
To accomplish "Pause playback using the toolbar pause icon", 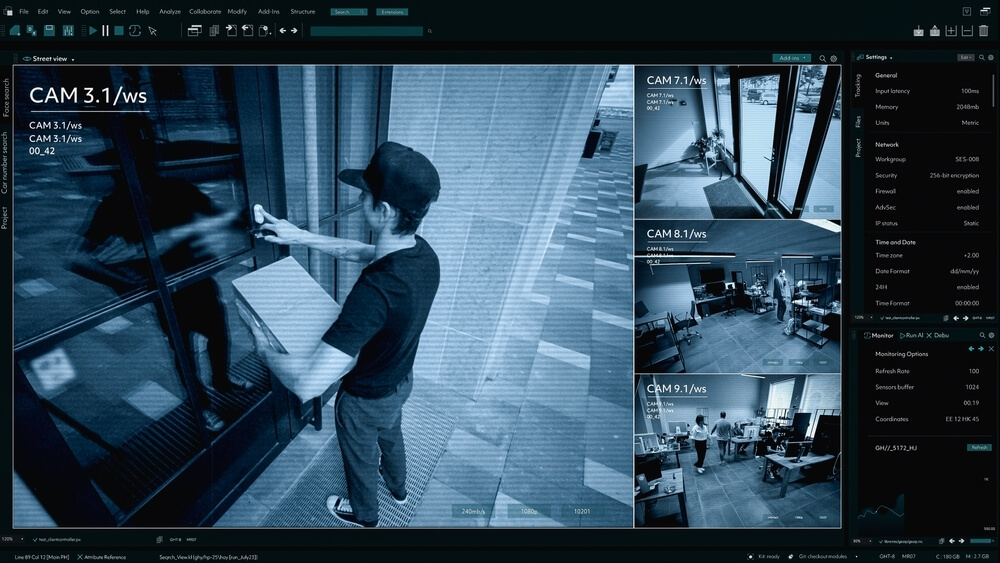I will coord(105,31).
